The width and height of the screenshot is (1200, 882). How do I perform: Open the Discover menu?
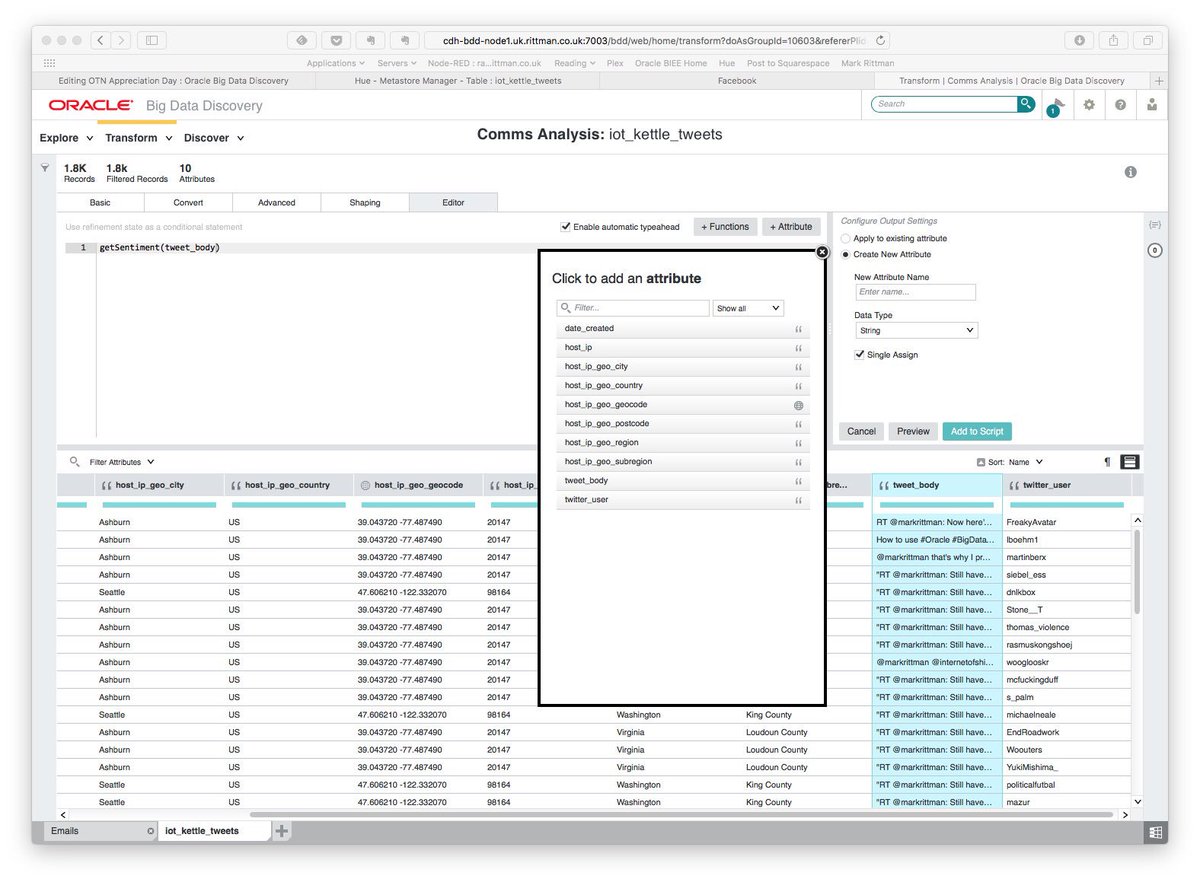[x=213, y=138]
